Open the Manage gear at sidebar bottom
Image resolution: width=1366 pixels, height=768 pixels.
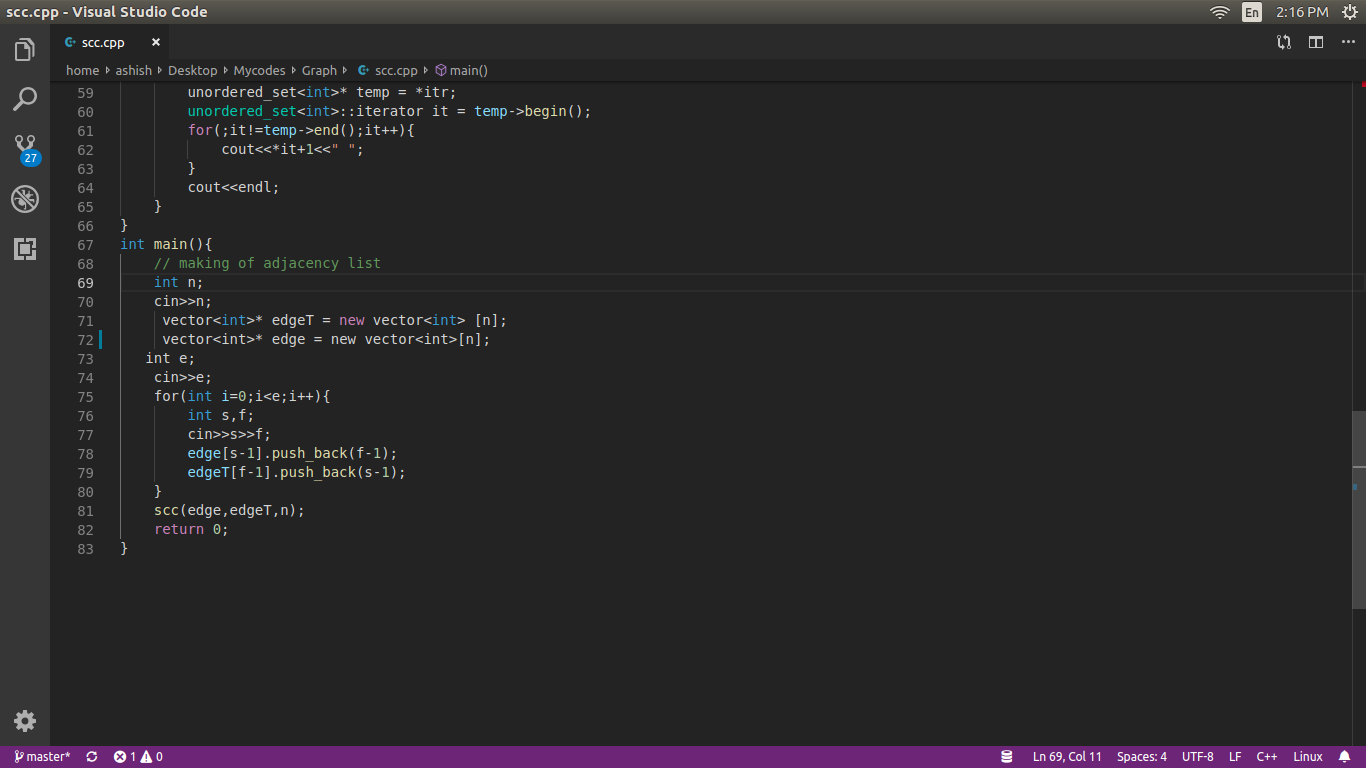point(25,721)
